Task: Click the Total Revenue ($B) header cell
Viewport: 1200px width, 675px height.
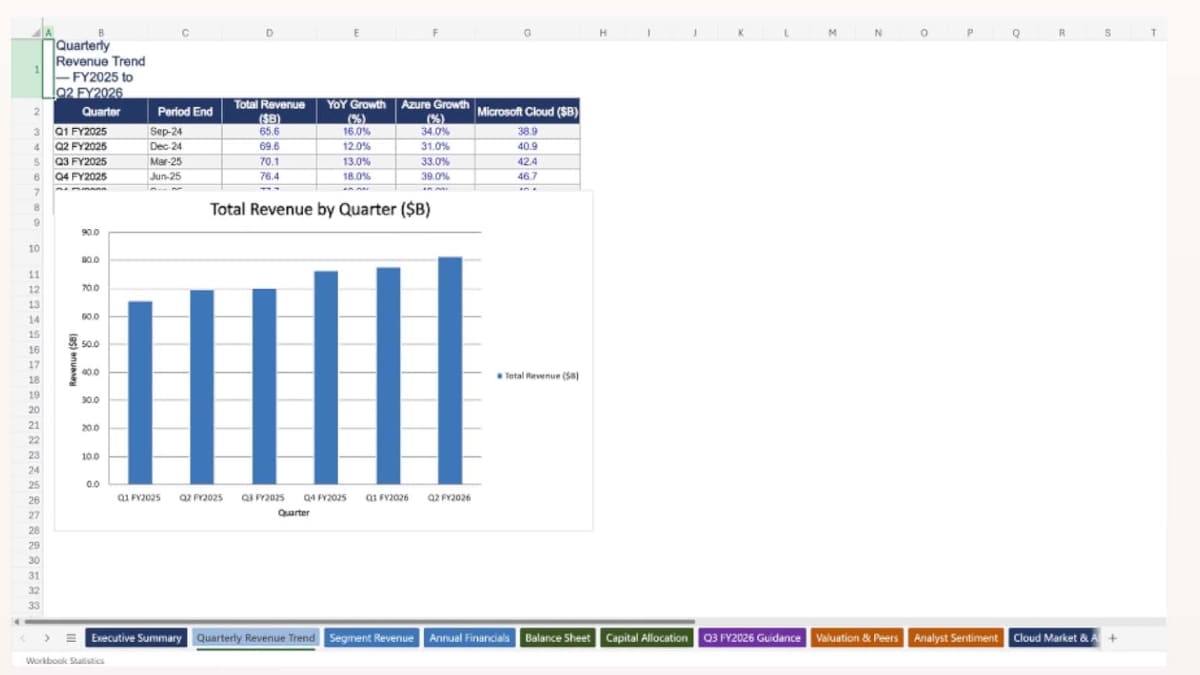Action: click(x=269, y=112)
